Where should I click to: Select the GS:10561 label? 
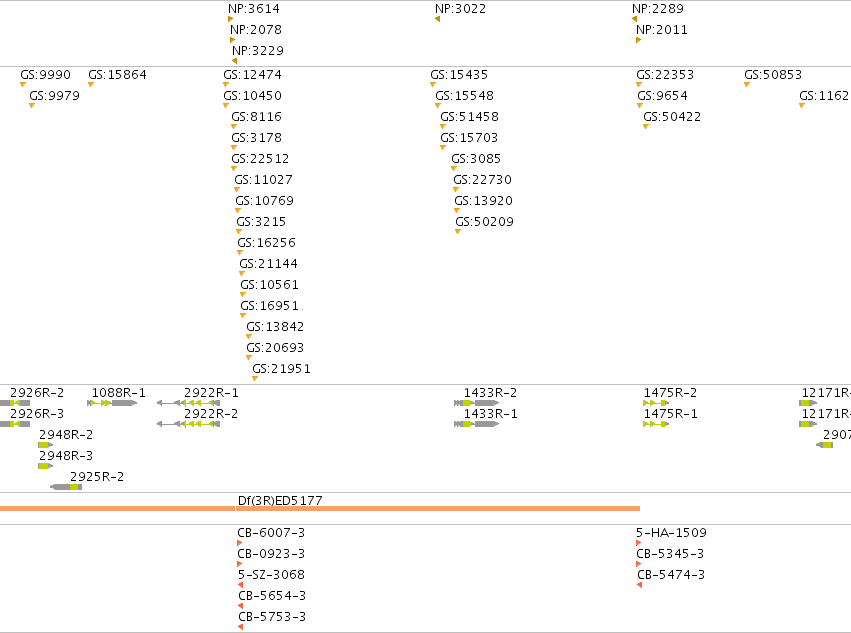click(270, 285)
